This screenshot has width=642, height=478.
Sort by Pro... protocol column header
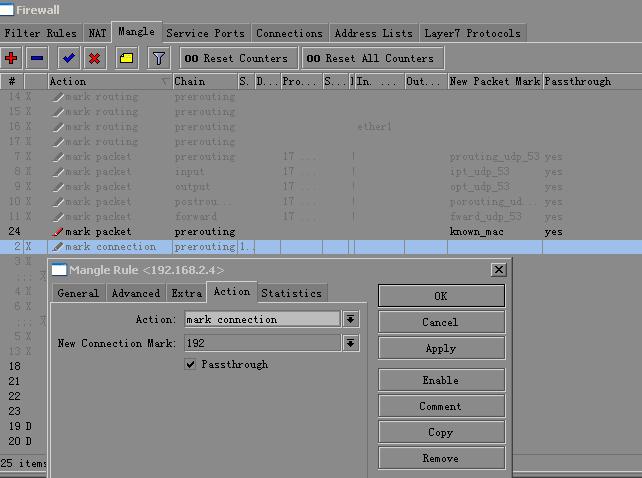(x=301, y=82)
